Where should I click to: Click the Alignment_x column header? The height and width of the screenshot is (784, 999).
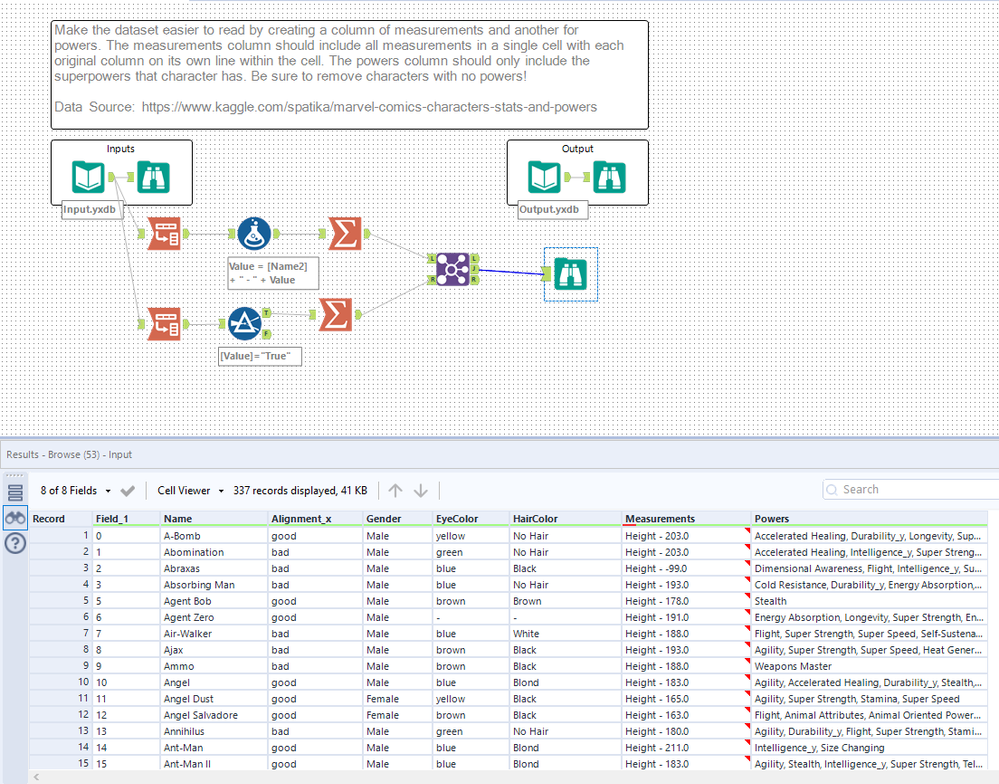[315, 518]
